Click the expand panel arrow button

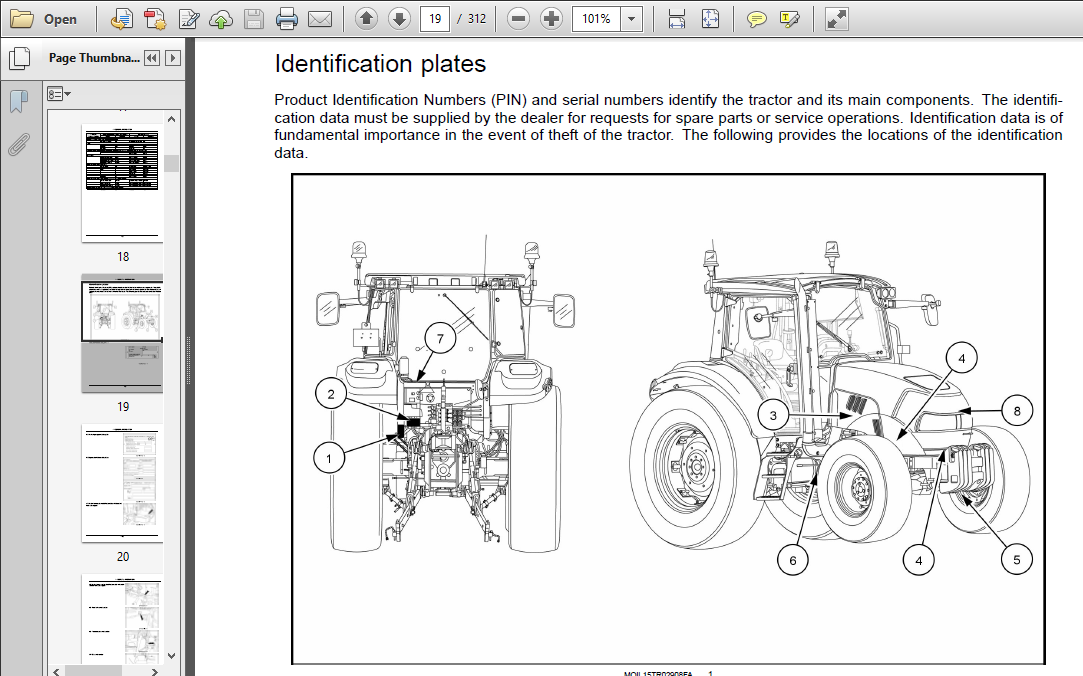(x=173, y=58)
